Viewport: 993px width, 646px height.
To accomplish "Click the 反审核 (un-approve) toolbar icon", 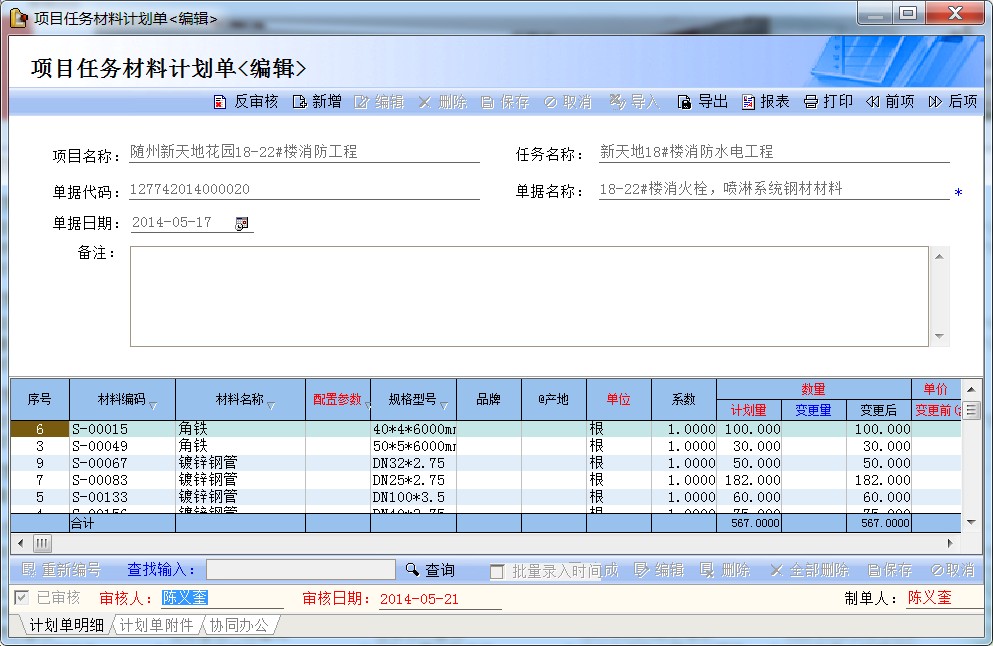I will (x=220, y=102).
